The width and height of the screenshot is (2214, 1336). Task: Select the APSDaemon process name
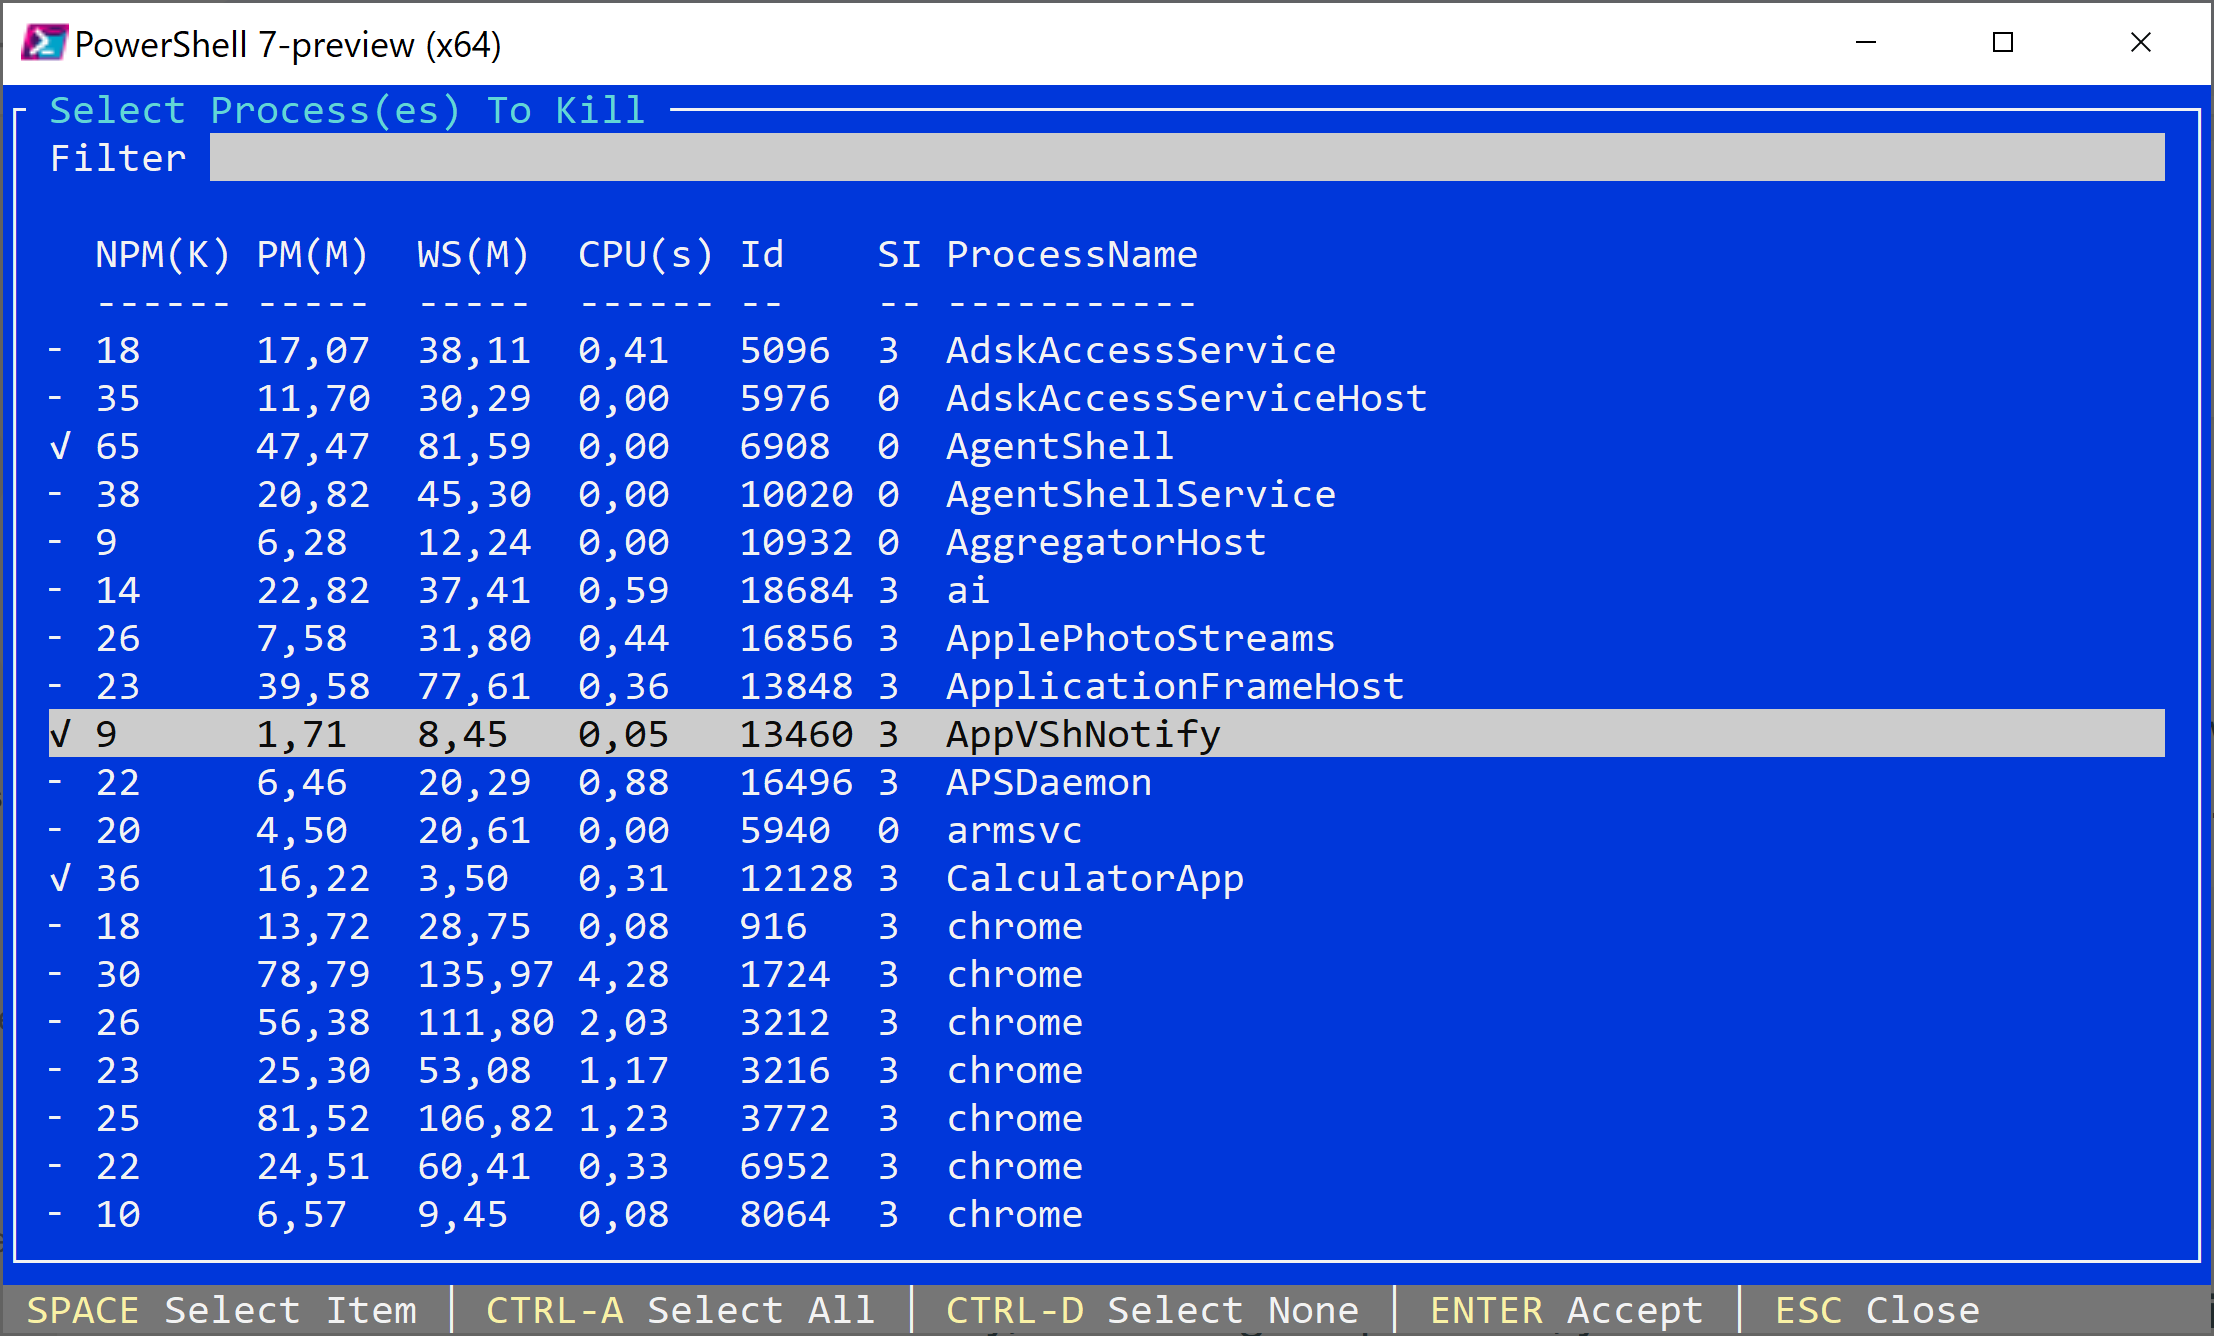tap(1049, 783)
